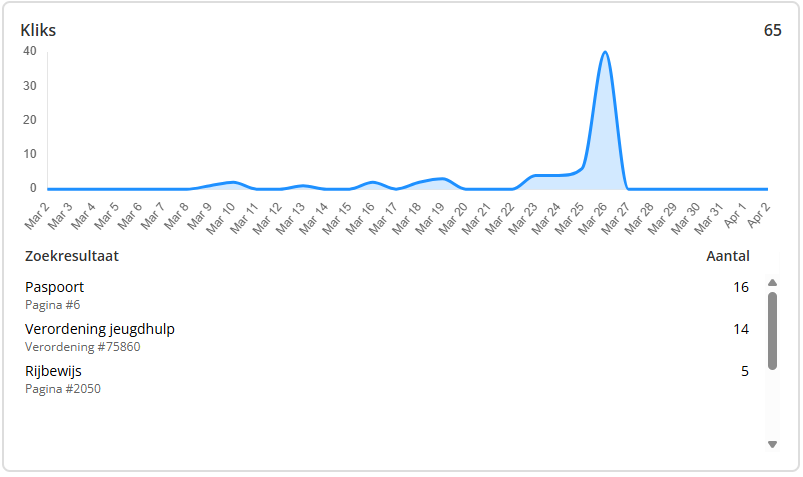Open the Paspoort search result

54,287
